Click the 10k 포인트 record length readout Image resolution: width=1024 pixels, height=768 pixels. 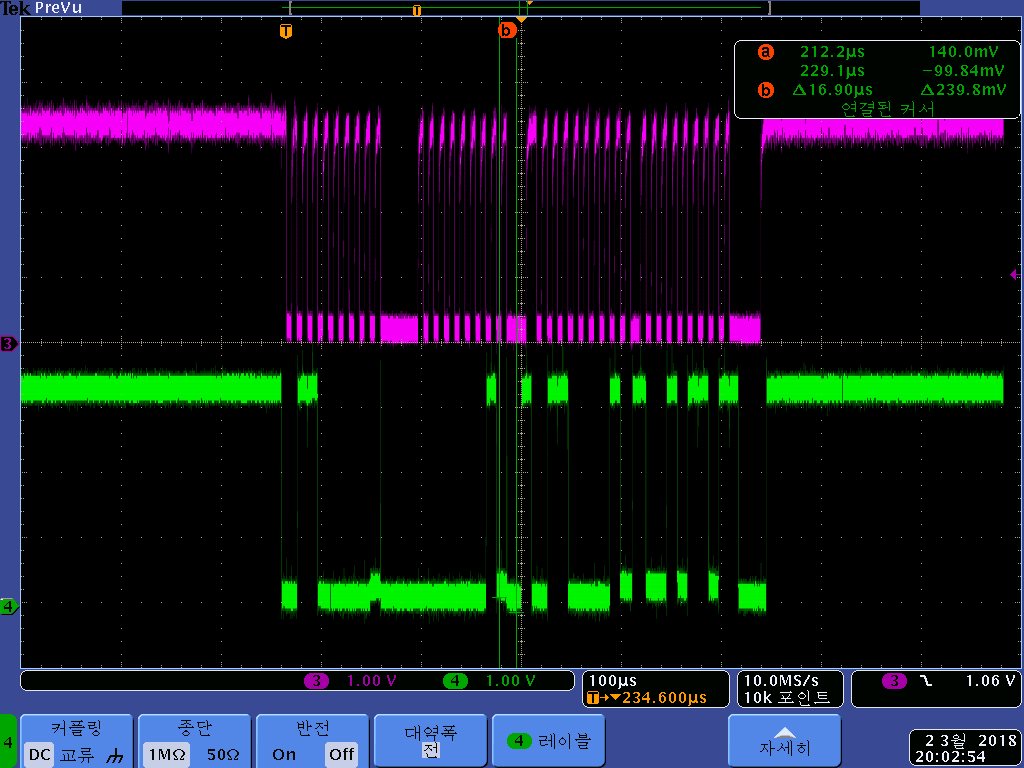[786, 697]
